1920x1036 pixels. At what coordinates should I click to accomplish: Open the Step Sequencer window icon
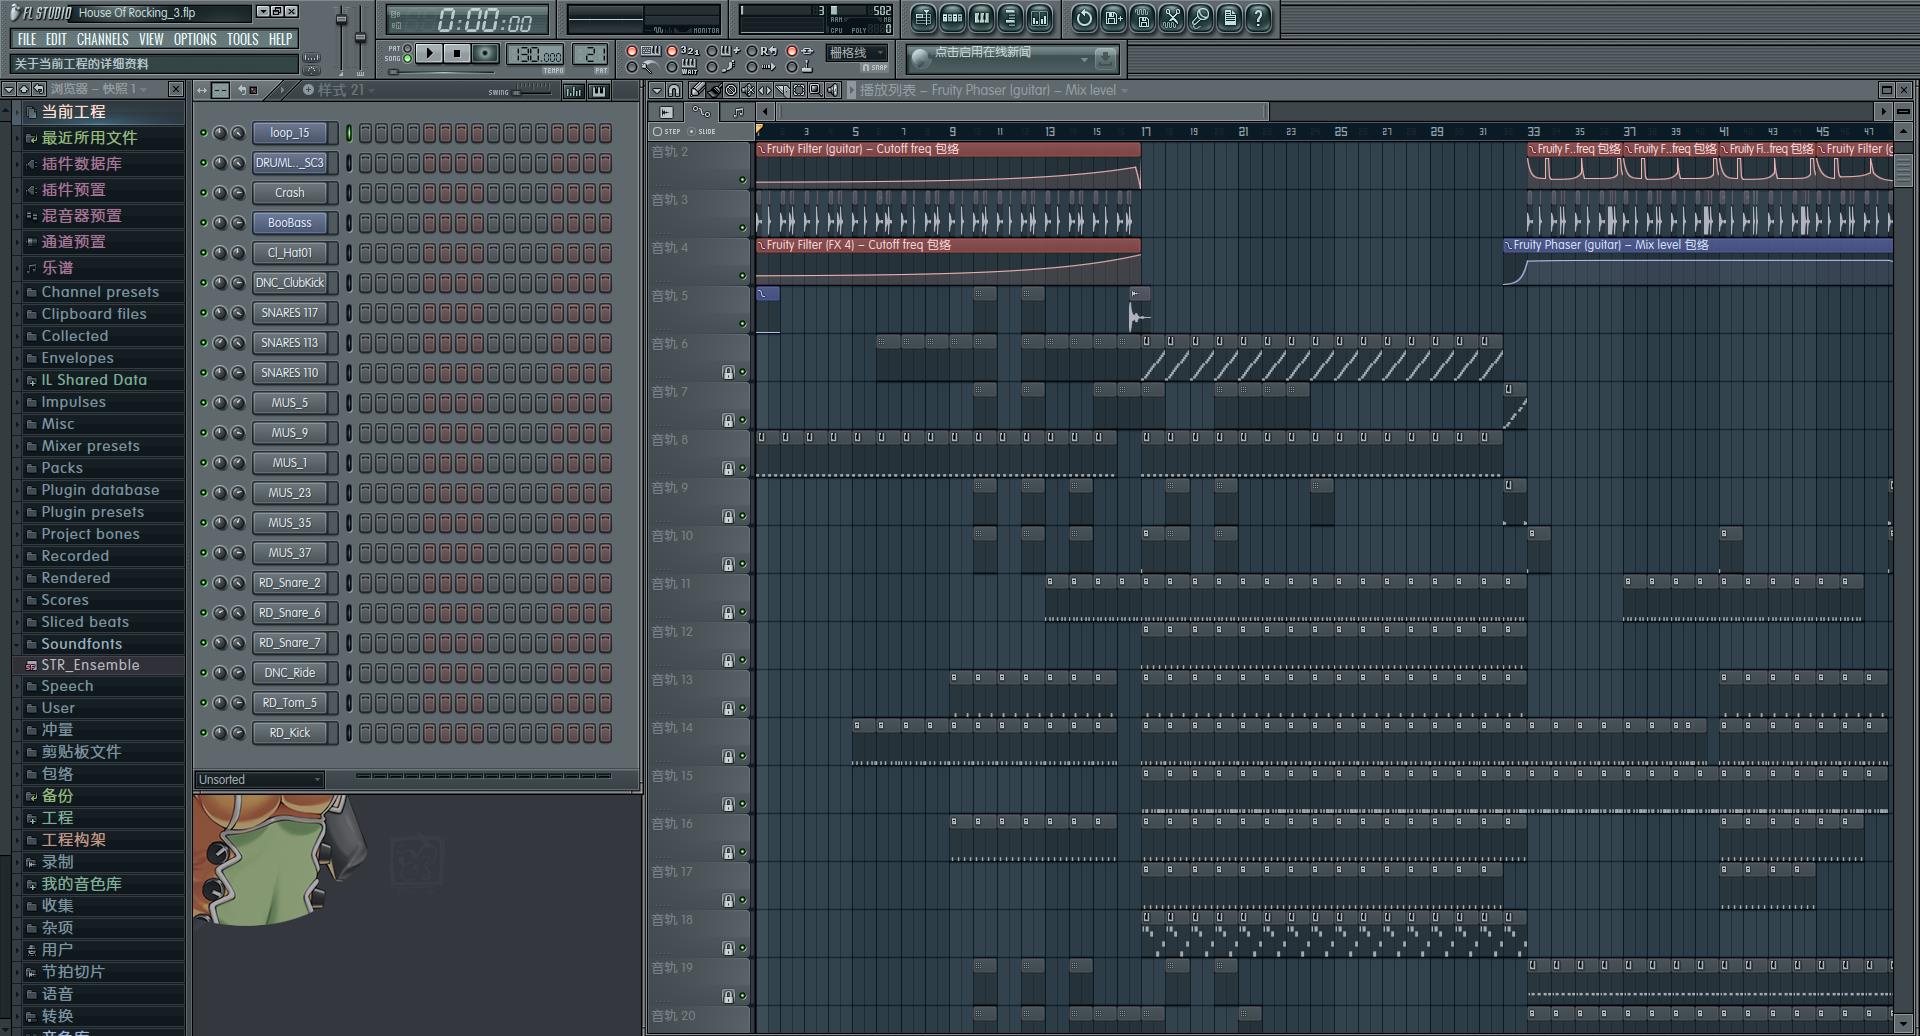click(952, 17)
